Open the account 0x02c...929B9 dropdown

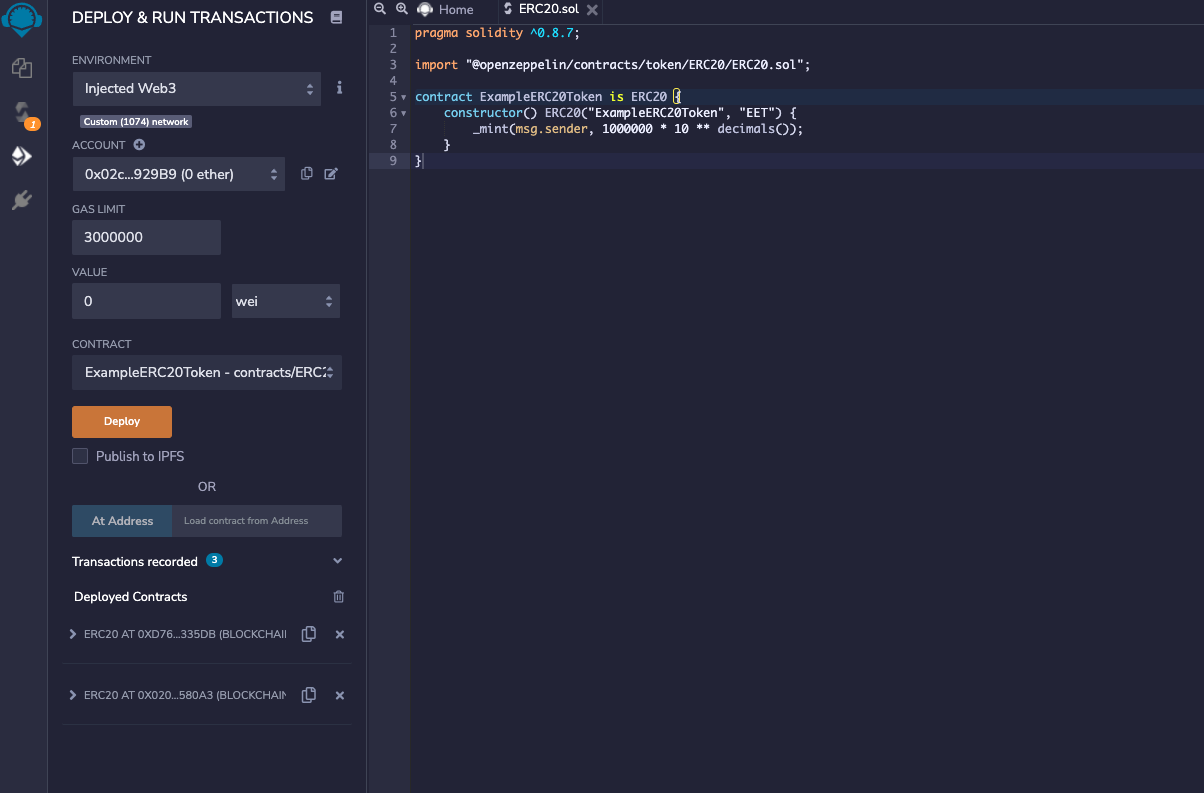(179, 174)
